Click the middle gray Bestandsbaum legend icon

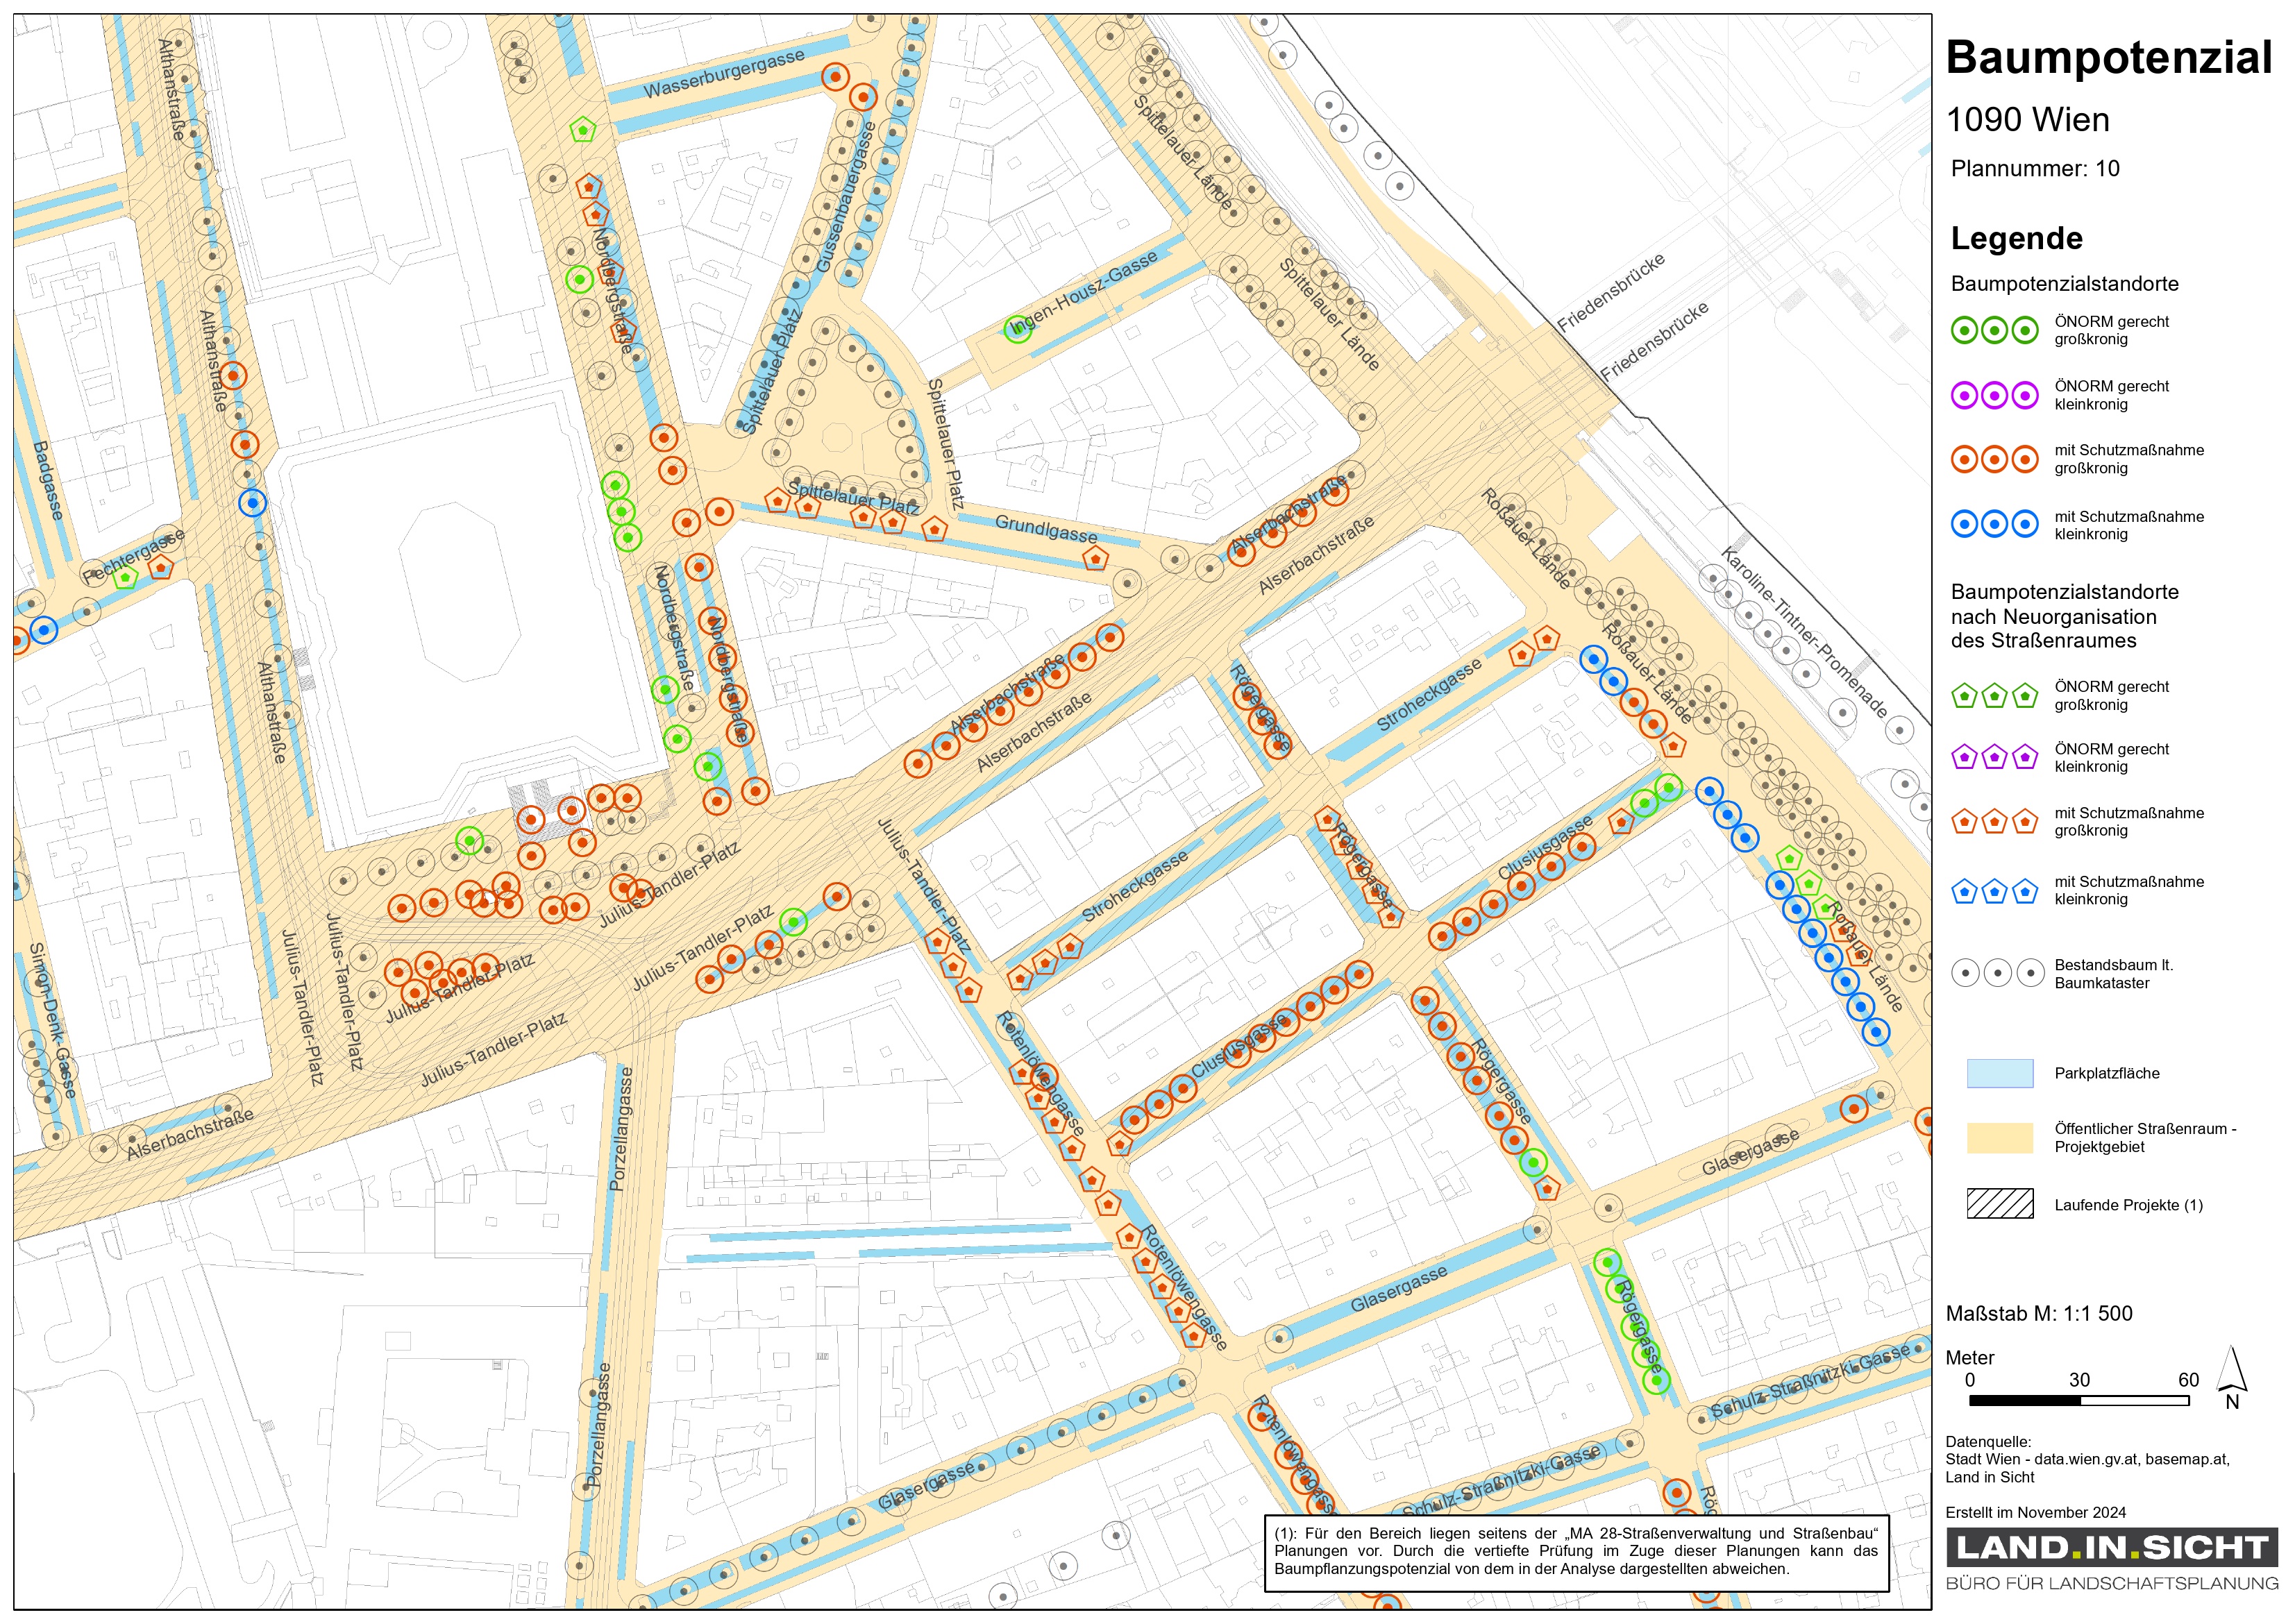[x=1997, y=972]
